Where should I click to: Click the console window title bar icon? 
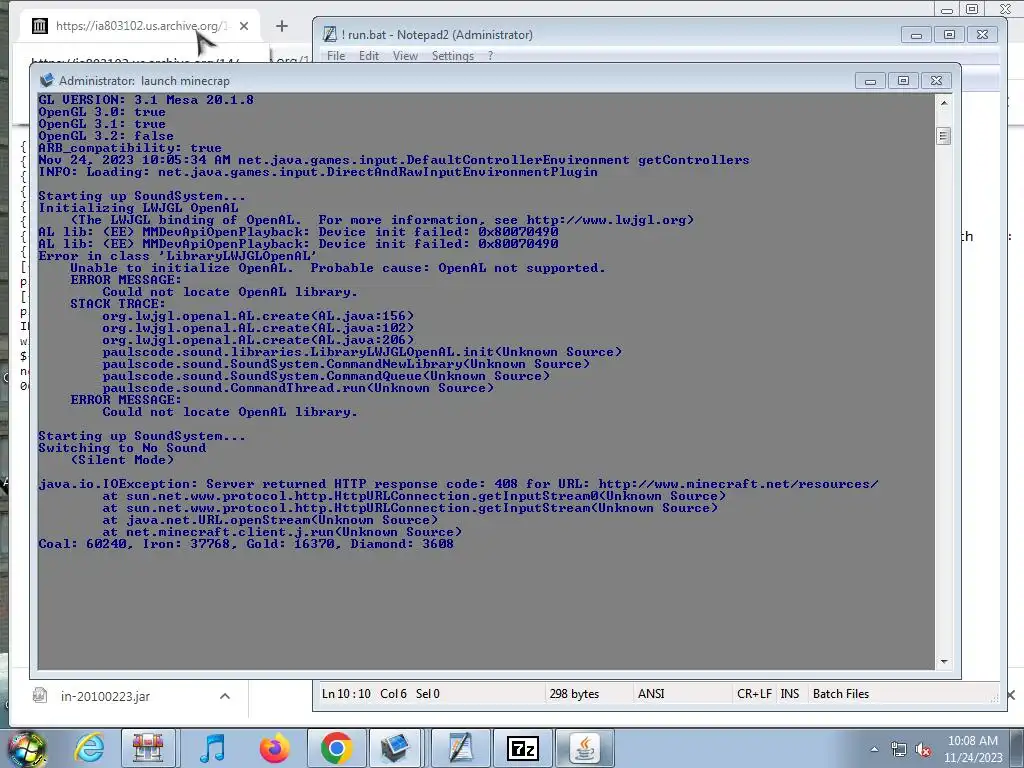[46, 80]
